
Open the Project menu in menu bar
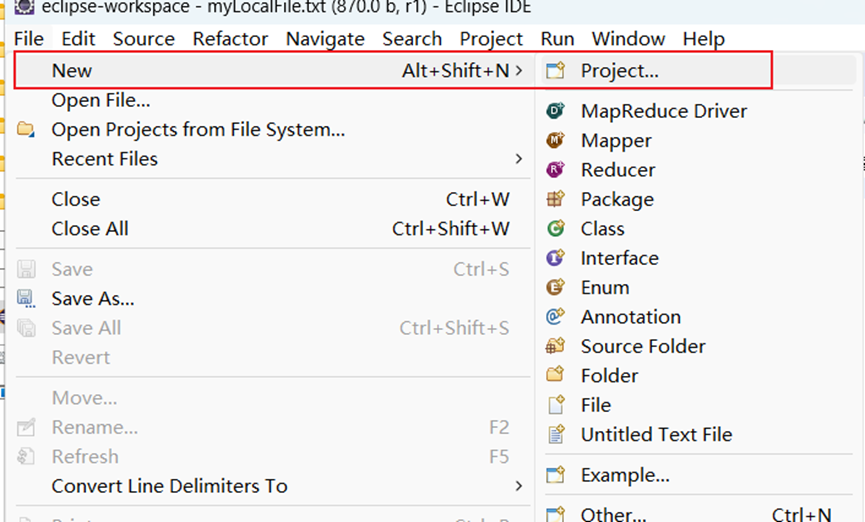coord(491,39)
